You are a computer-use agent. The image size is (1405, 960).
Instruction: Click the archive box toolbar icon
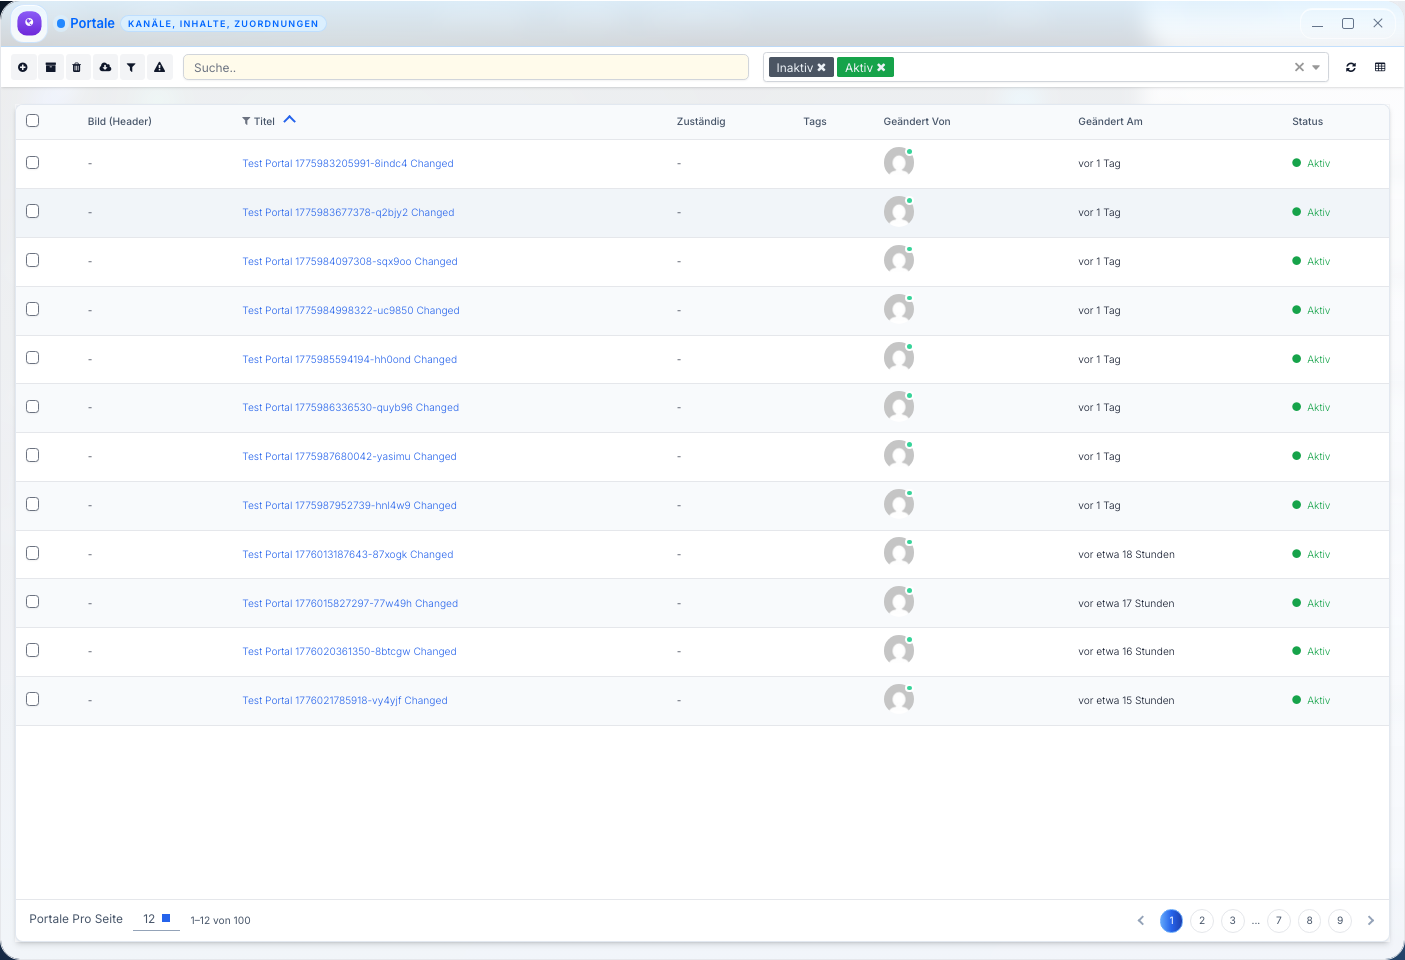[x=50, y=67]
